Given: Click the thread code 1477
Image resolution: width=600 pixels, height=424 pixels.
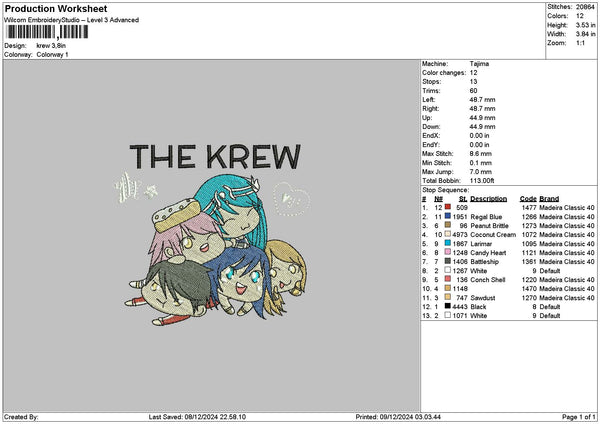Looking at the screenshot, I should tap(529, 208).
